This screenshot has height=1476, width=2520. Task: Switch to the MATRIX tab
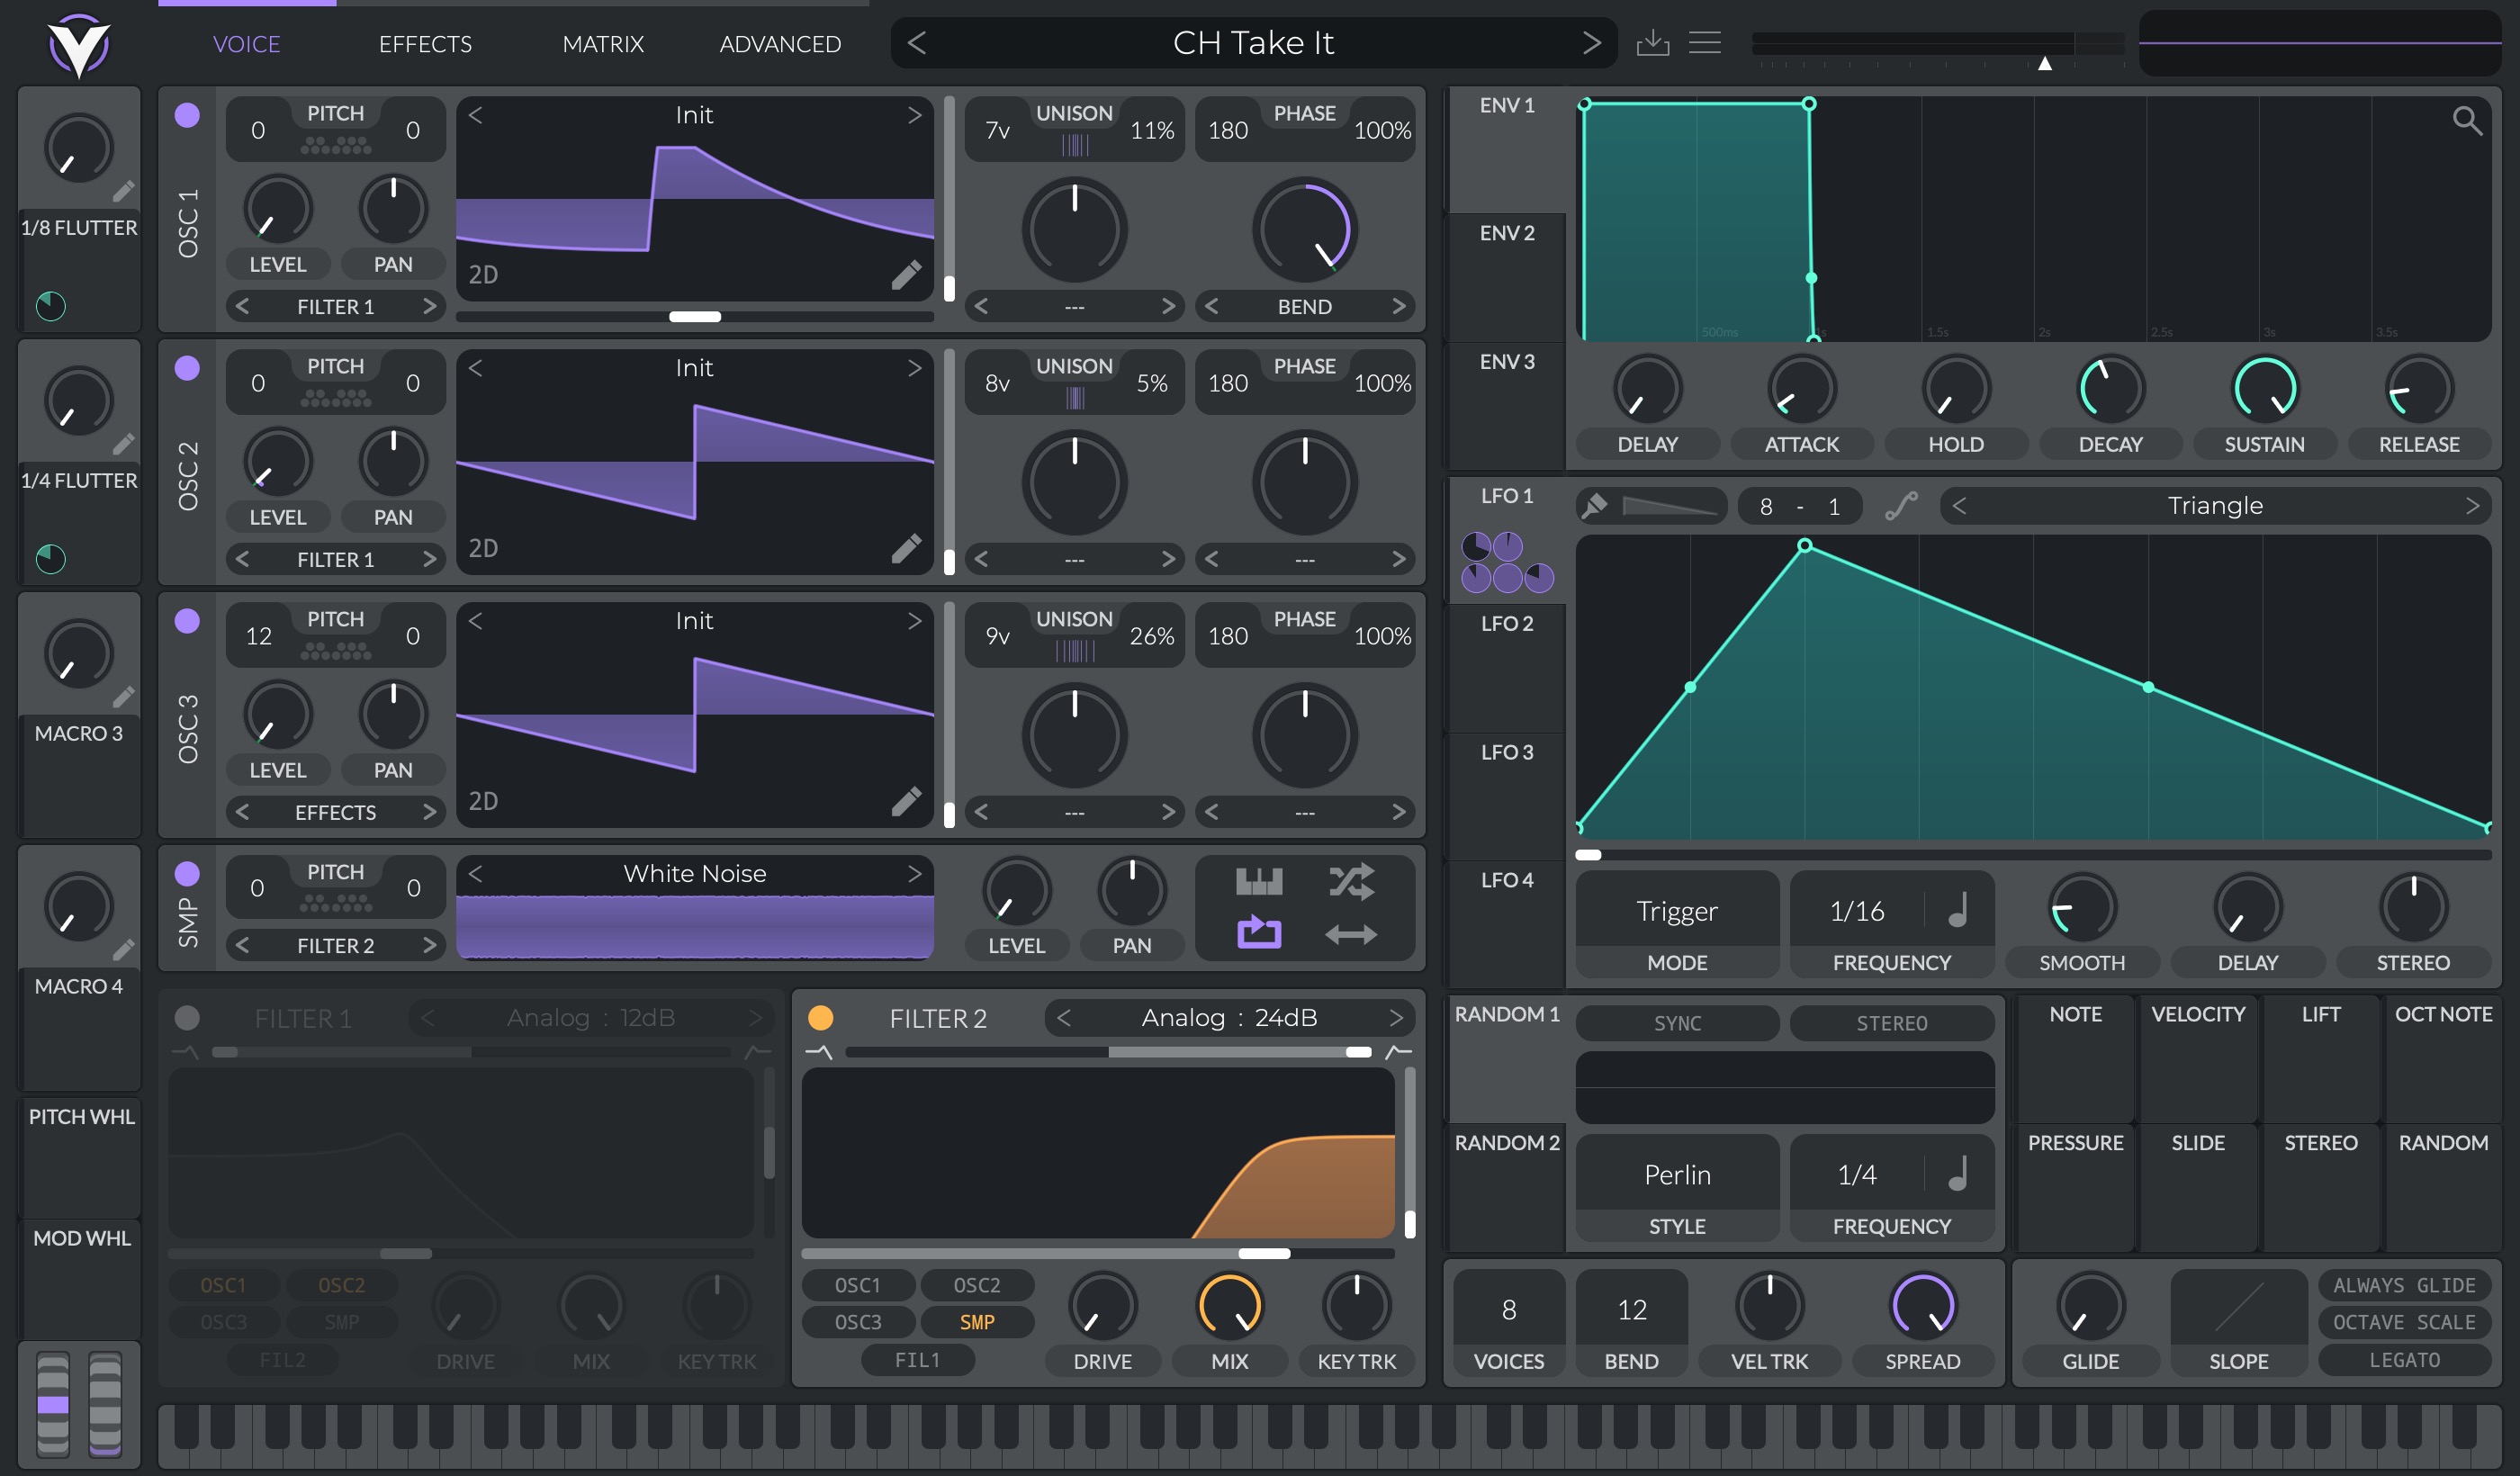point(603,44)
